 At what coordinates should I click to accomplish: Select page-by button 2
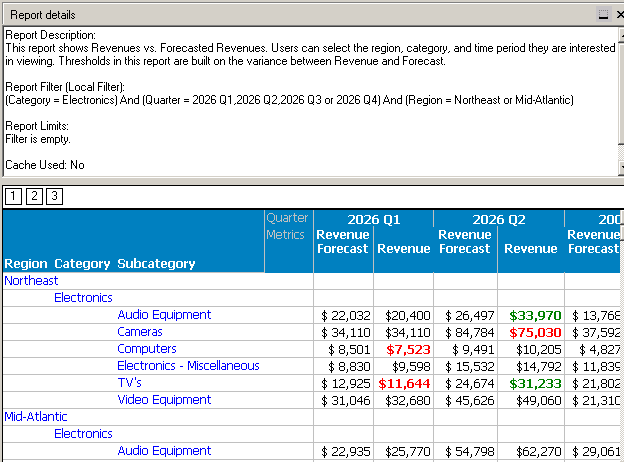pos(33,196)
